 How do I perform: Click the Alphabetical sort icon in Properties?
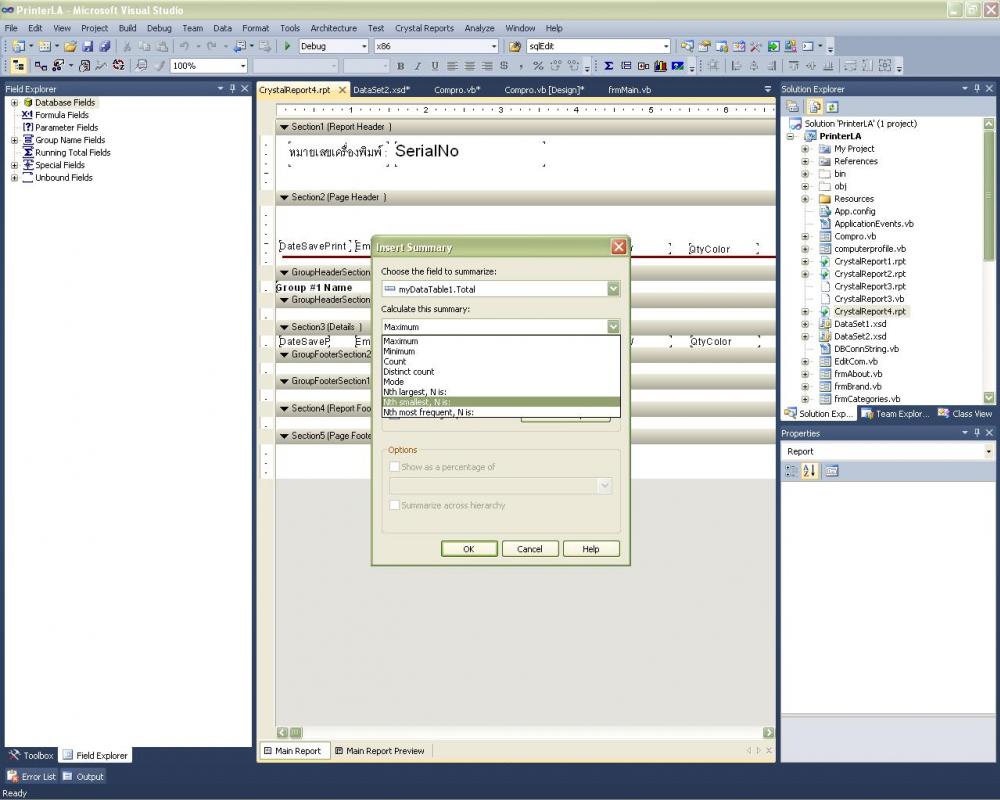pos(809,471)
